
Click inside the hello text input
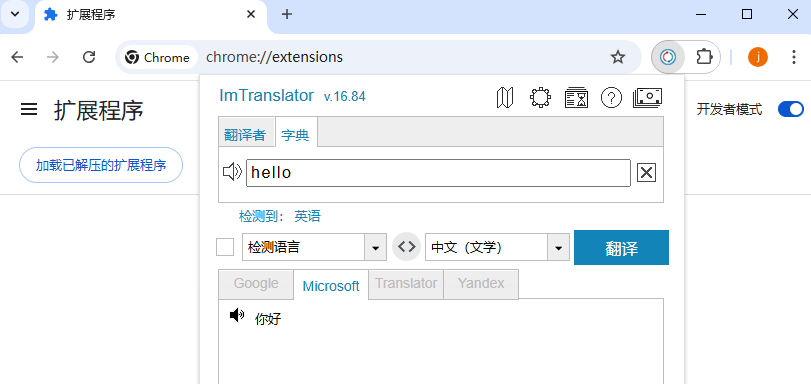(438, 172)
